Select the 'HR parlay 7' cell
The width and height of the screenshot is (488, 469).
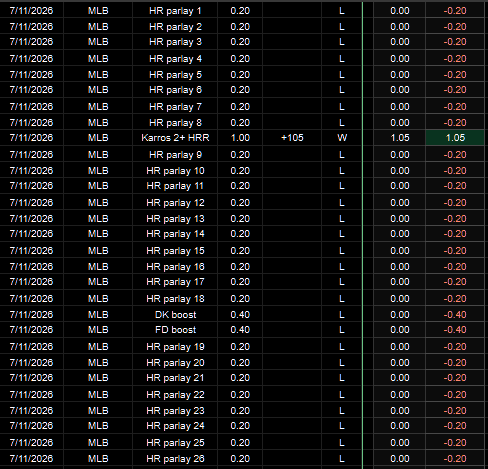tap(175, 107)
